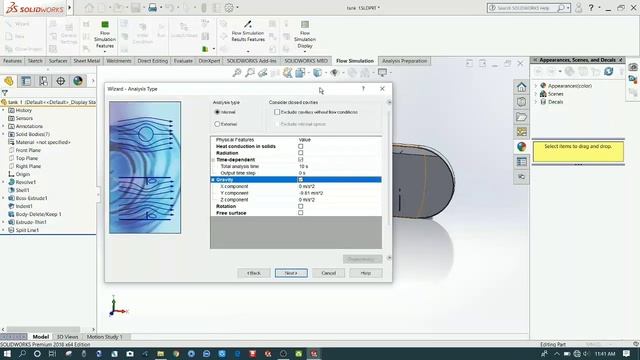640x360 pixels.
Task: Open File Explorer folder icon in task pane
Action: pyautogui.click(x=521, y=117)
